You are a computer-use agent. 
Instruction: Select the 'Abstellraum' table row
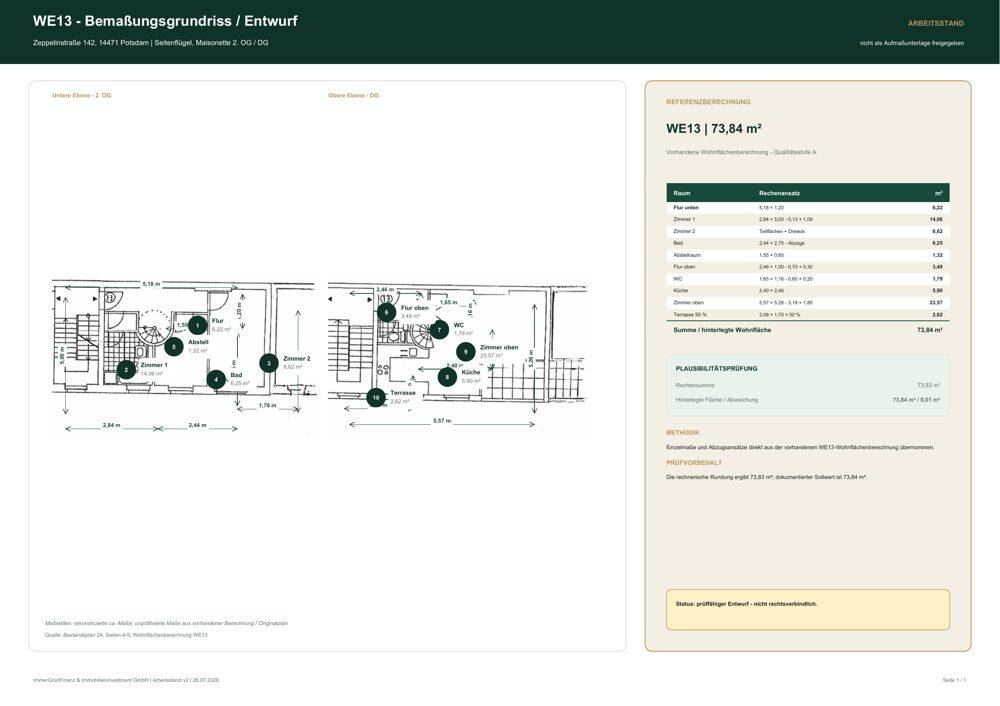click(x=808, y=255)
